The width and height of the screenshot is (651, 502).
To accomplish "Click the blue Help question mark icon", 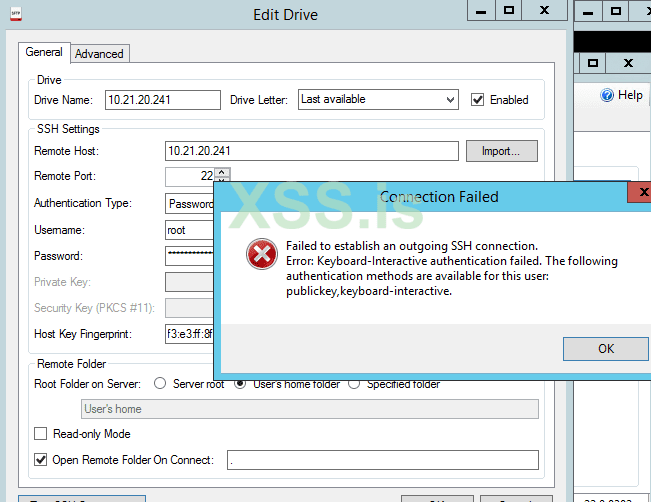I will click(x=607, y=95).
